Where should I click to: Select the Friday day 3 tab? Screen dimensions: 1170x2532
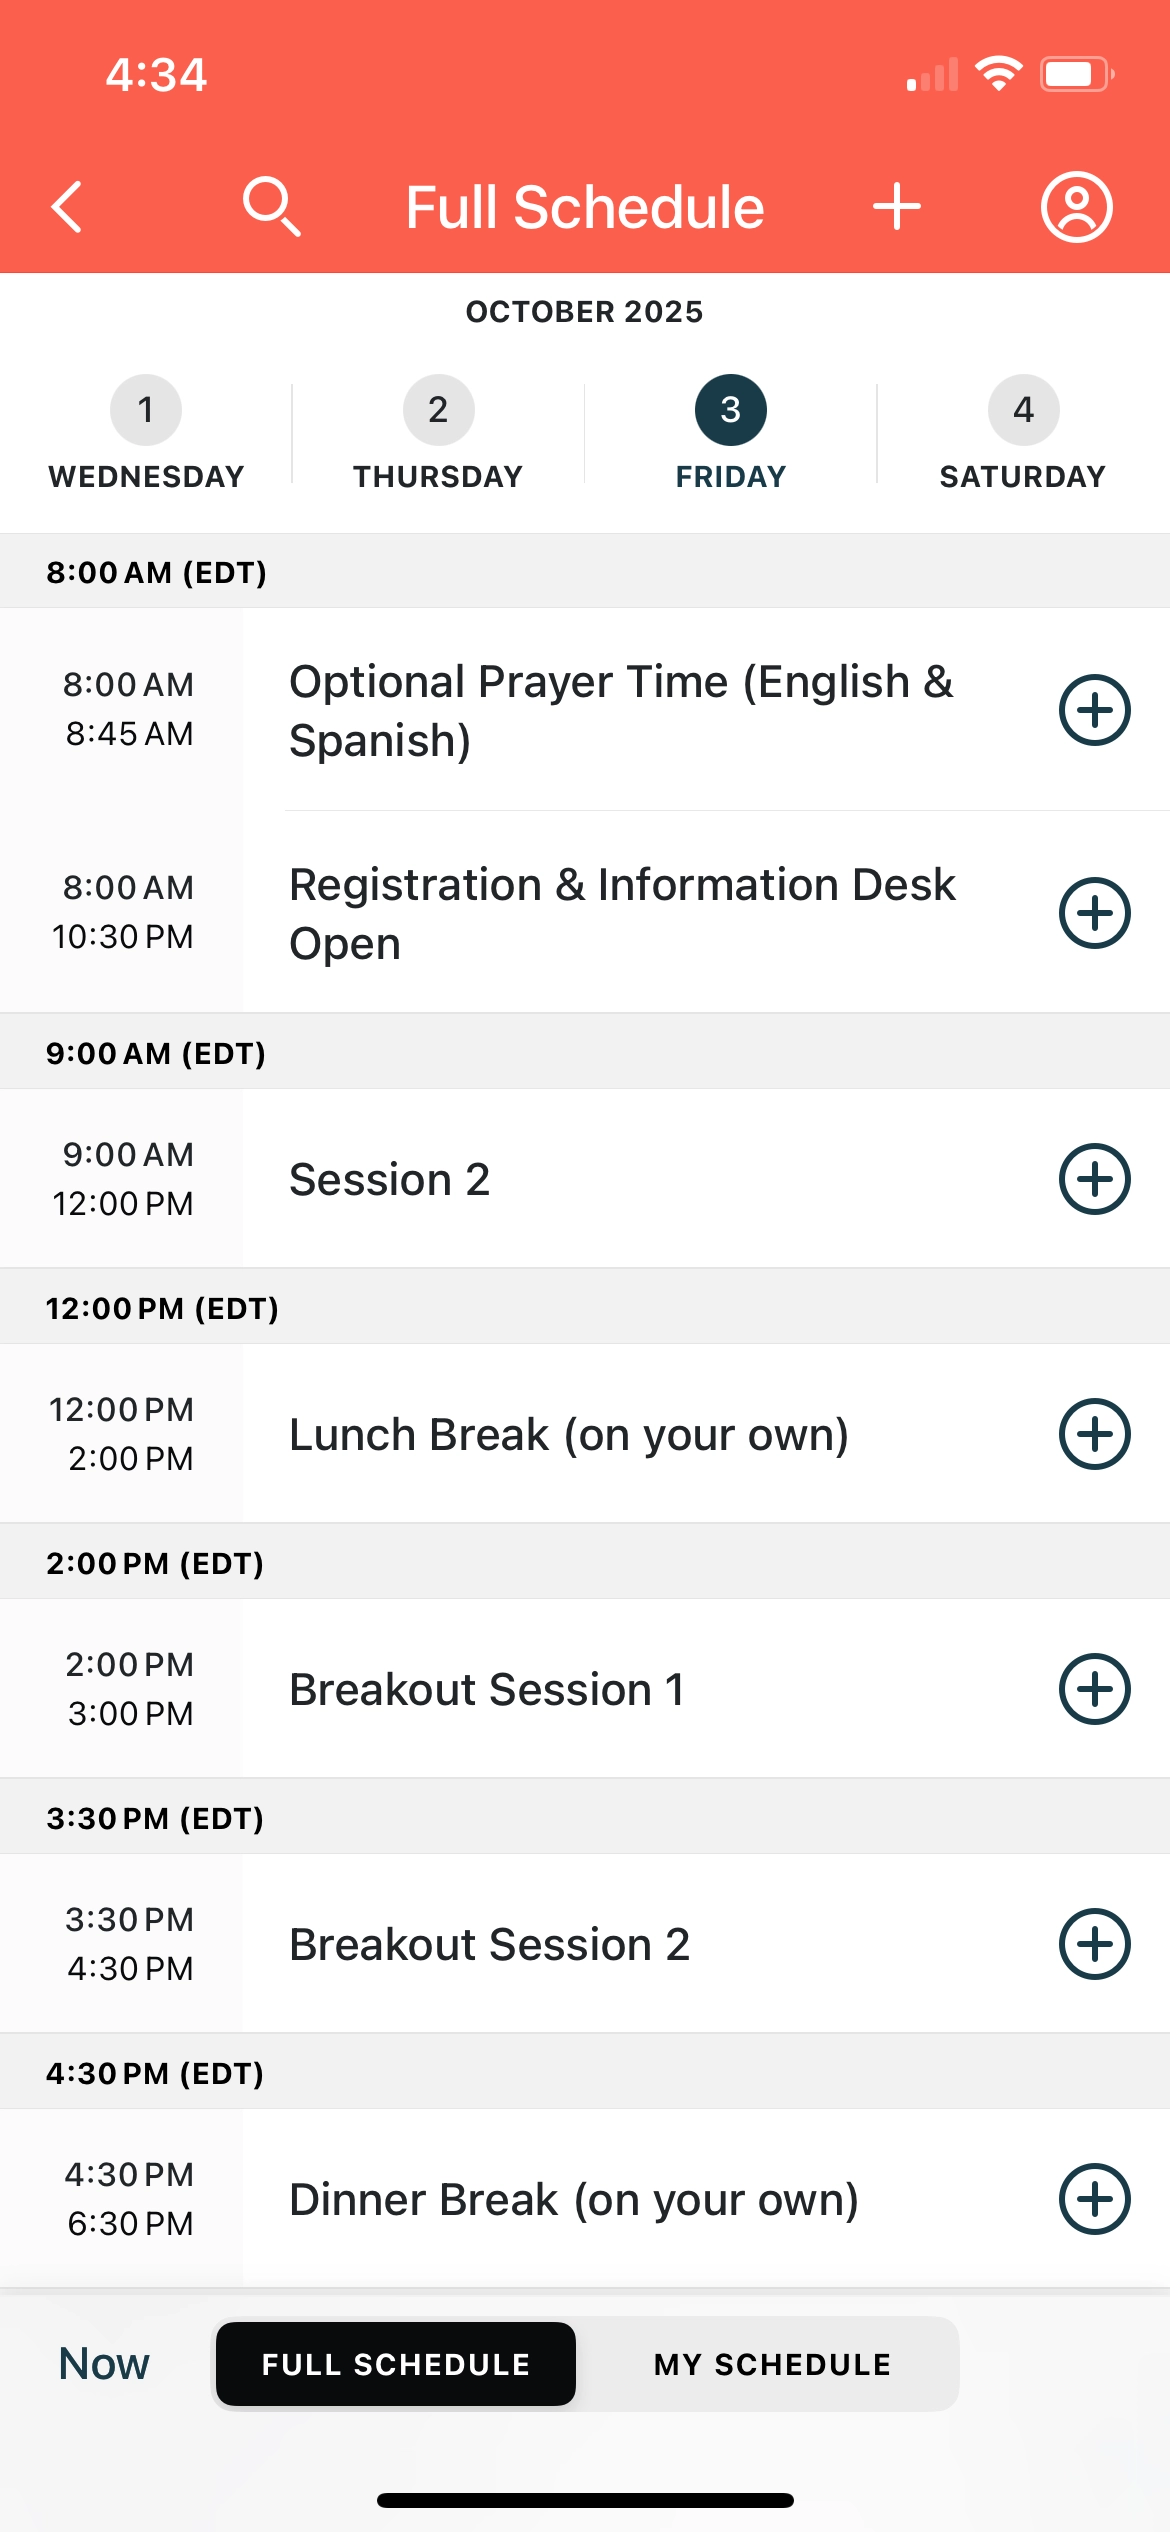point(731,433)
